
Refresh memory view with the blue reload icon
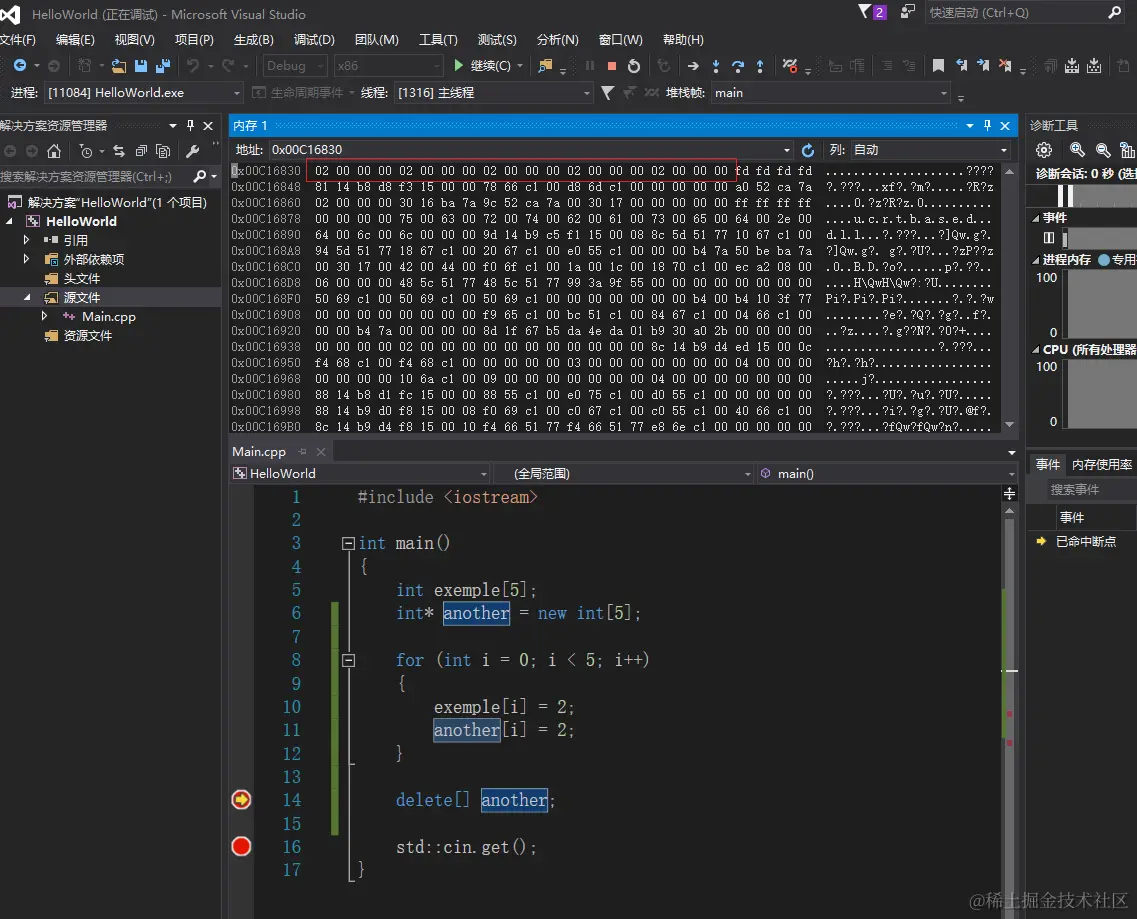tap(808, 150)
